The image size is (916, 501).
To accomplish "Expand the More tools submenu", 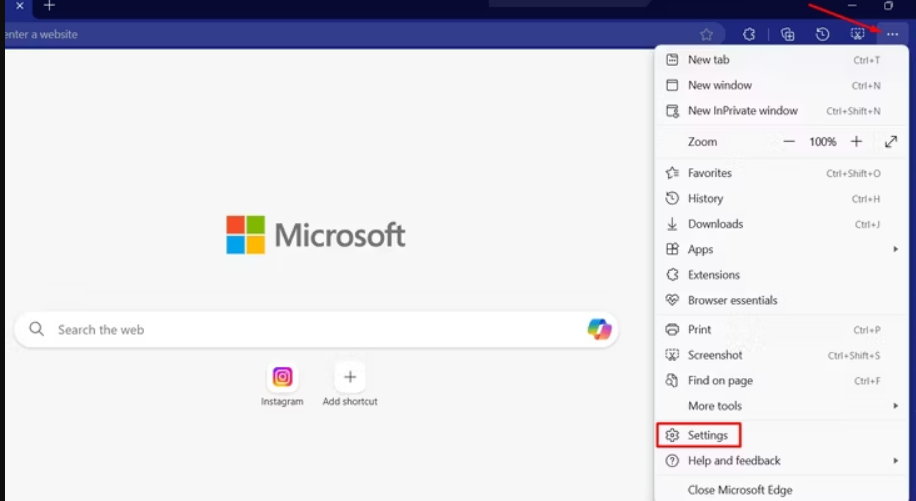I will pos(895,406).
